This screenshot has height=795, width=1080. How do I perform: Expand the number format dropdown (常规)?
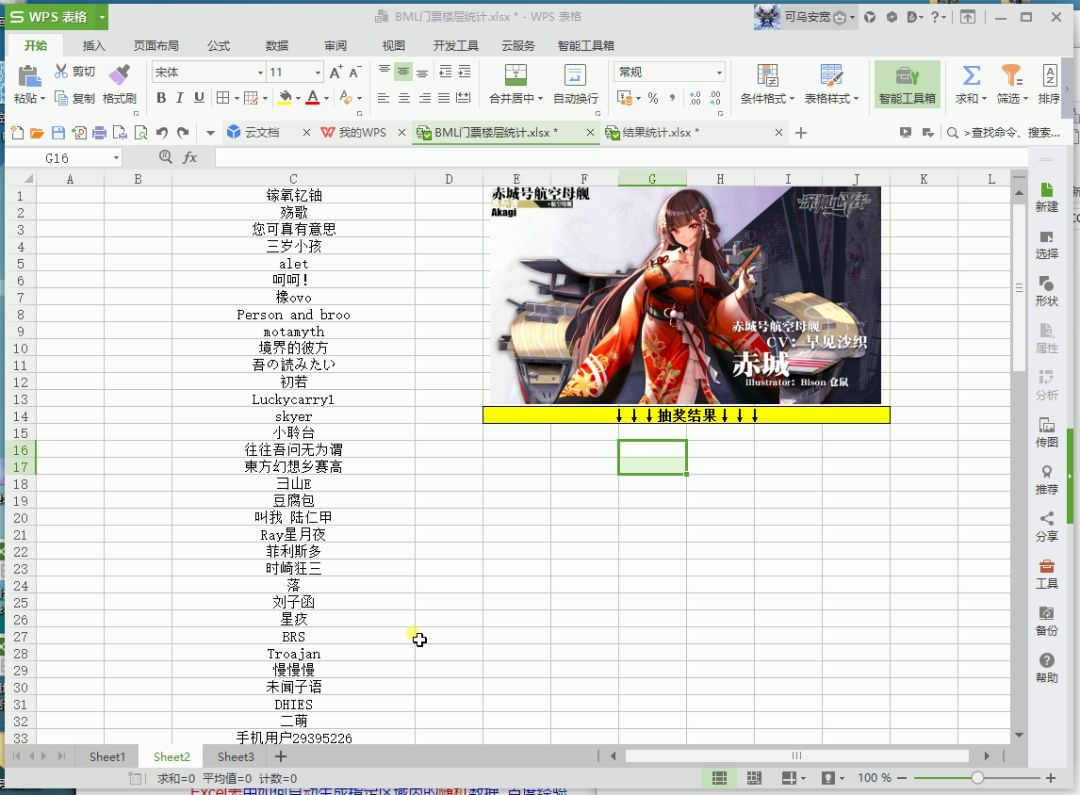click(718, 72)
